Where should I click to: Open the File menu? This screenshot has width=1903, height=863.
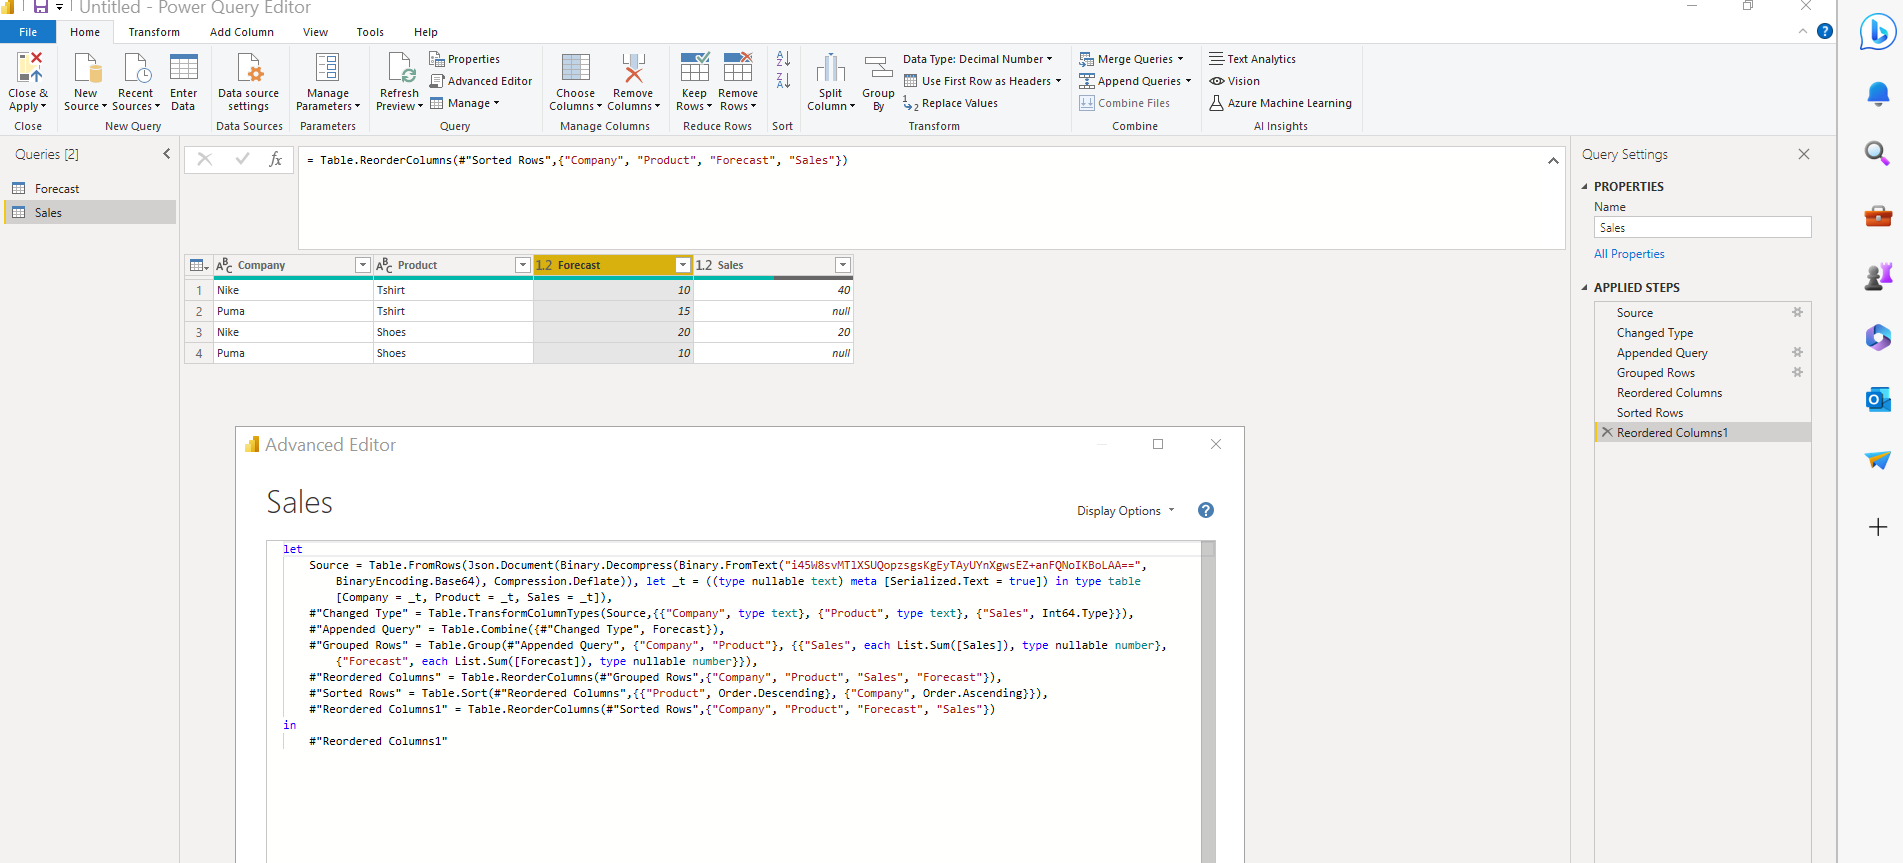point(28,32)
